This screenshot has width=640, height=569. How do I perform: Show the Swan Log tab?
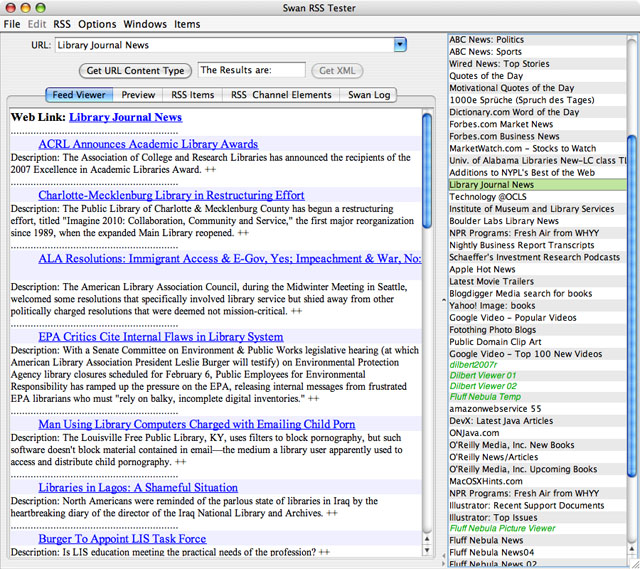coord(369,95)
